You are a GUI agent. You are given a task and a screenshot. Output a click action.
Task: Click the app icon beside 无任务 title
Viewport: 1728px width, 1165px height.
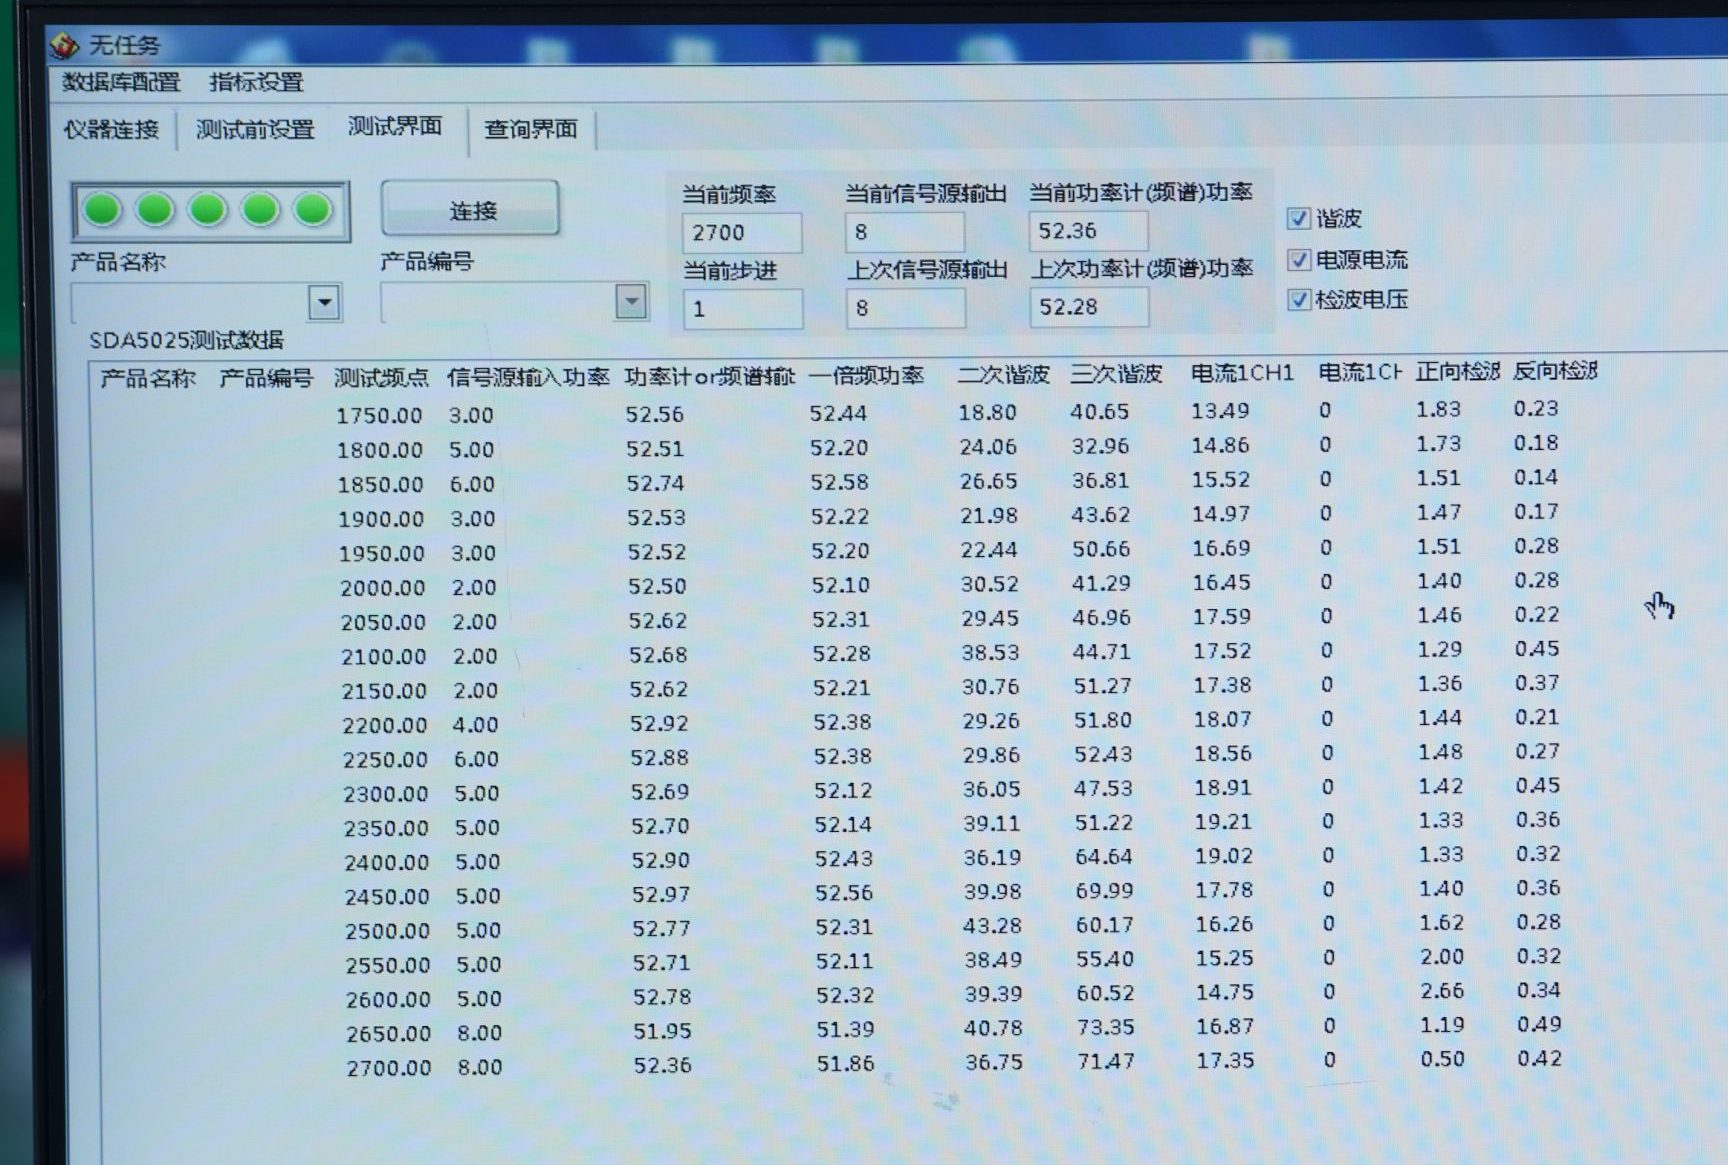click(x=65, y=45)
